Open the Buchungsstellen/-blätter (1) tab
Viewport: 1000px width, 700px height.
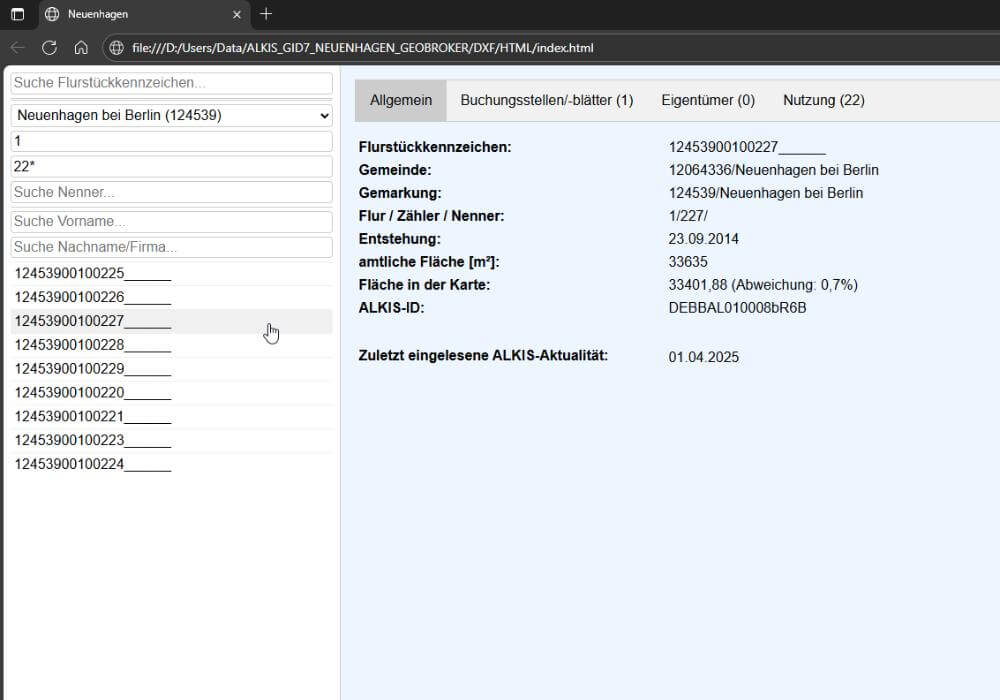point(546,100)
